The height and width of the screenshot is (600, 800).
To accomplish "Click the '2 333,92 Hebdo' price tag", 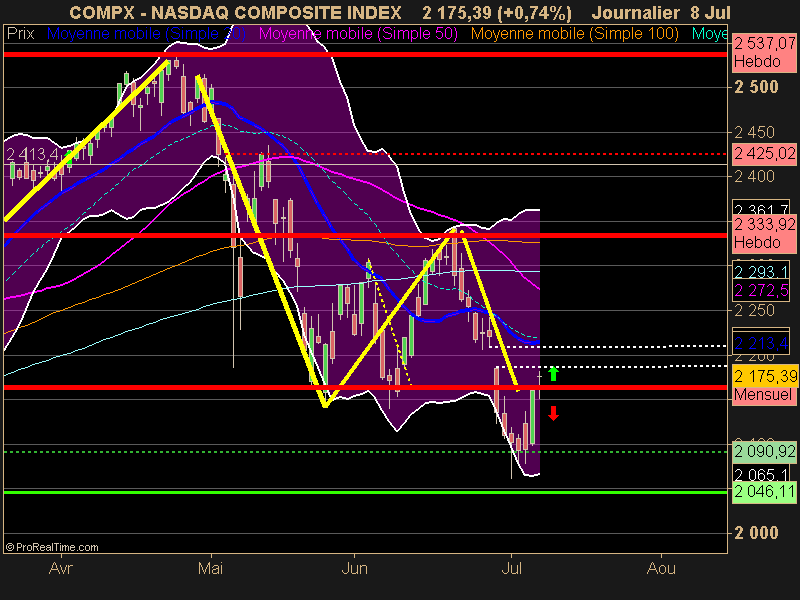I will pos(764,233).
